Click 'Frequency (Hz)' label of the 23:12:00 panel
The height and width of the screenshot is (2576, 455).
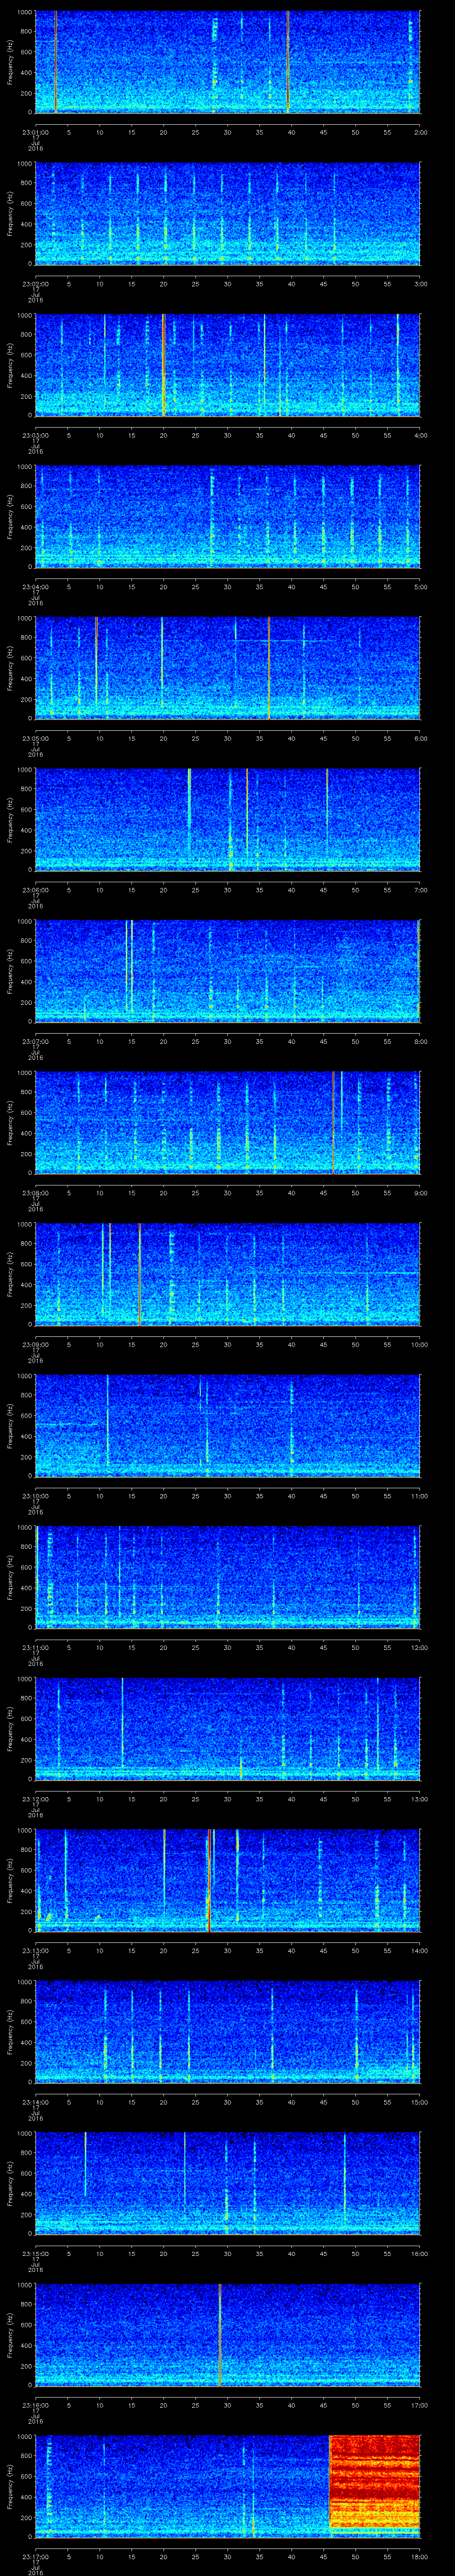click(x=10, y=1729)
